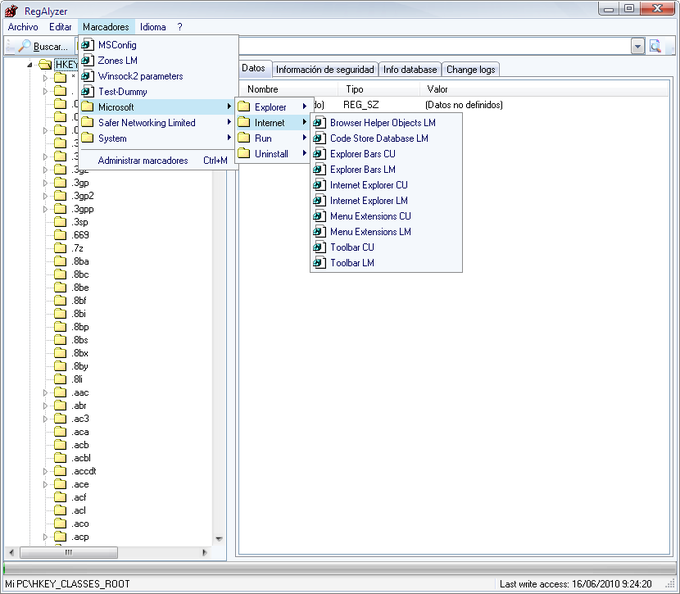Sort by the Nombre column header
Image resolution: width=680 pixels, height=594 pixels.
288,89
